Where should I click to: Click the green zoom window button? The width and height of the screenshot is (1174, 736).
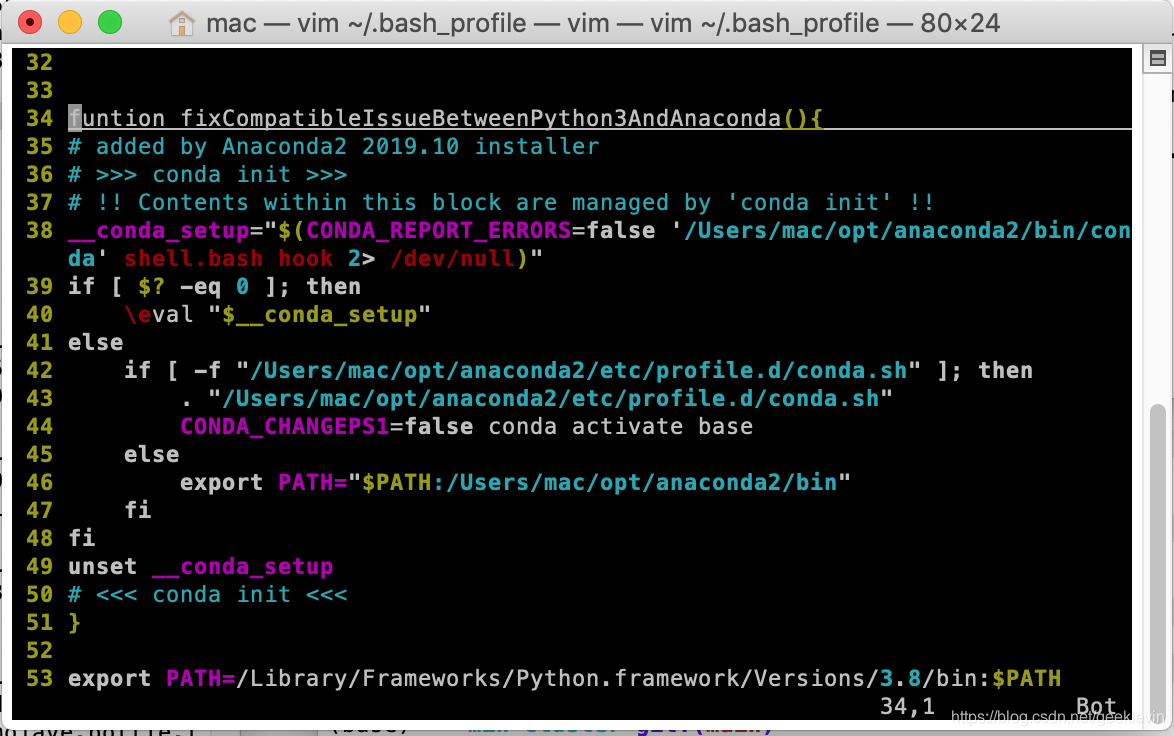110,22
